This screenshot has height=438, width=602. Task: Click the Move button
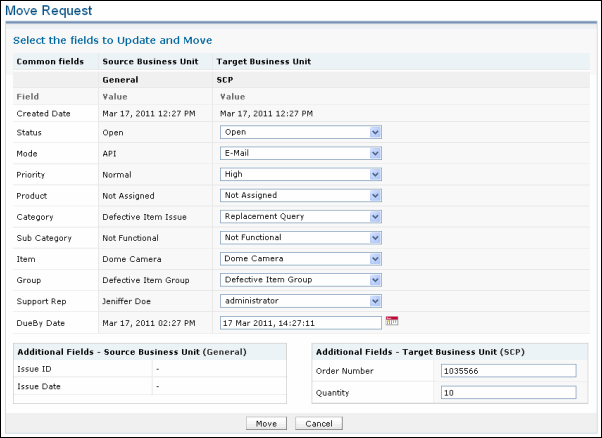tap(266, 423)
